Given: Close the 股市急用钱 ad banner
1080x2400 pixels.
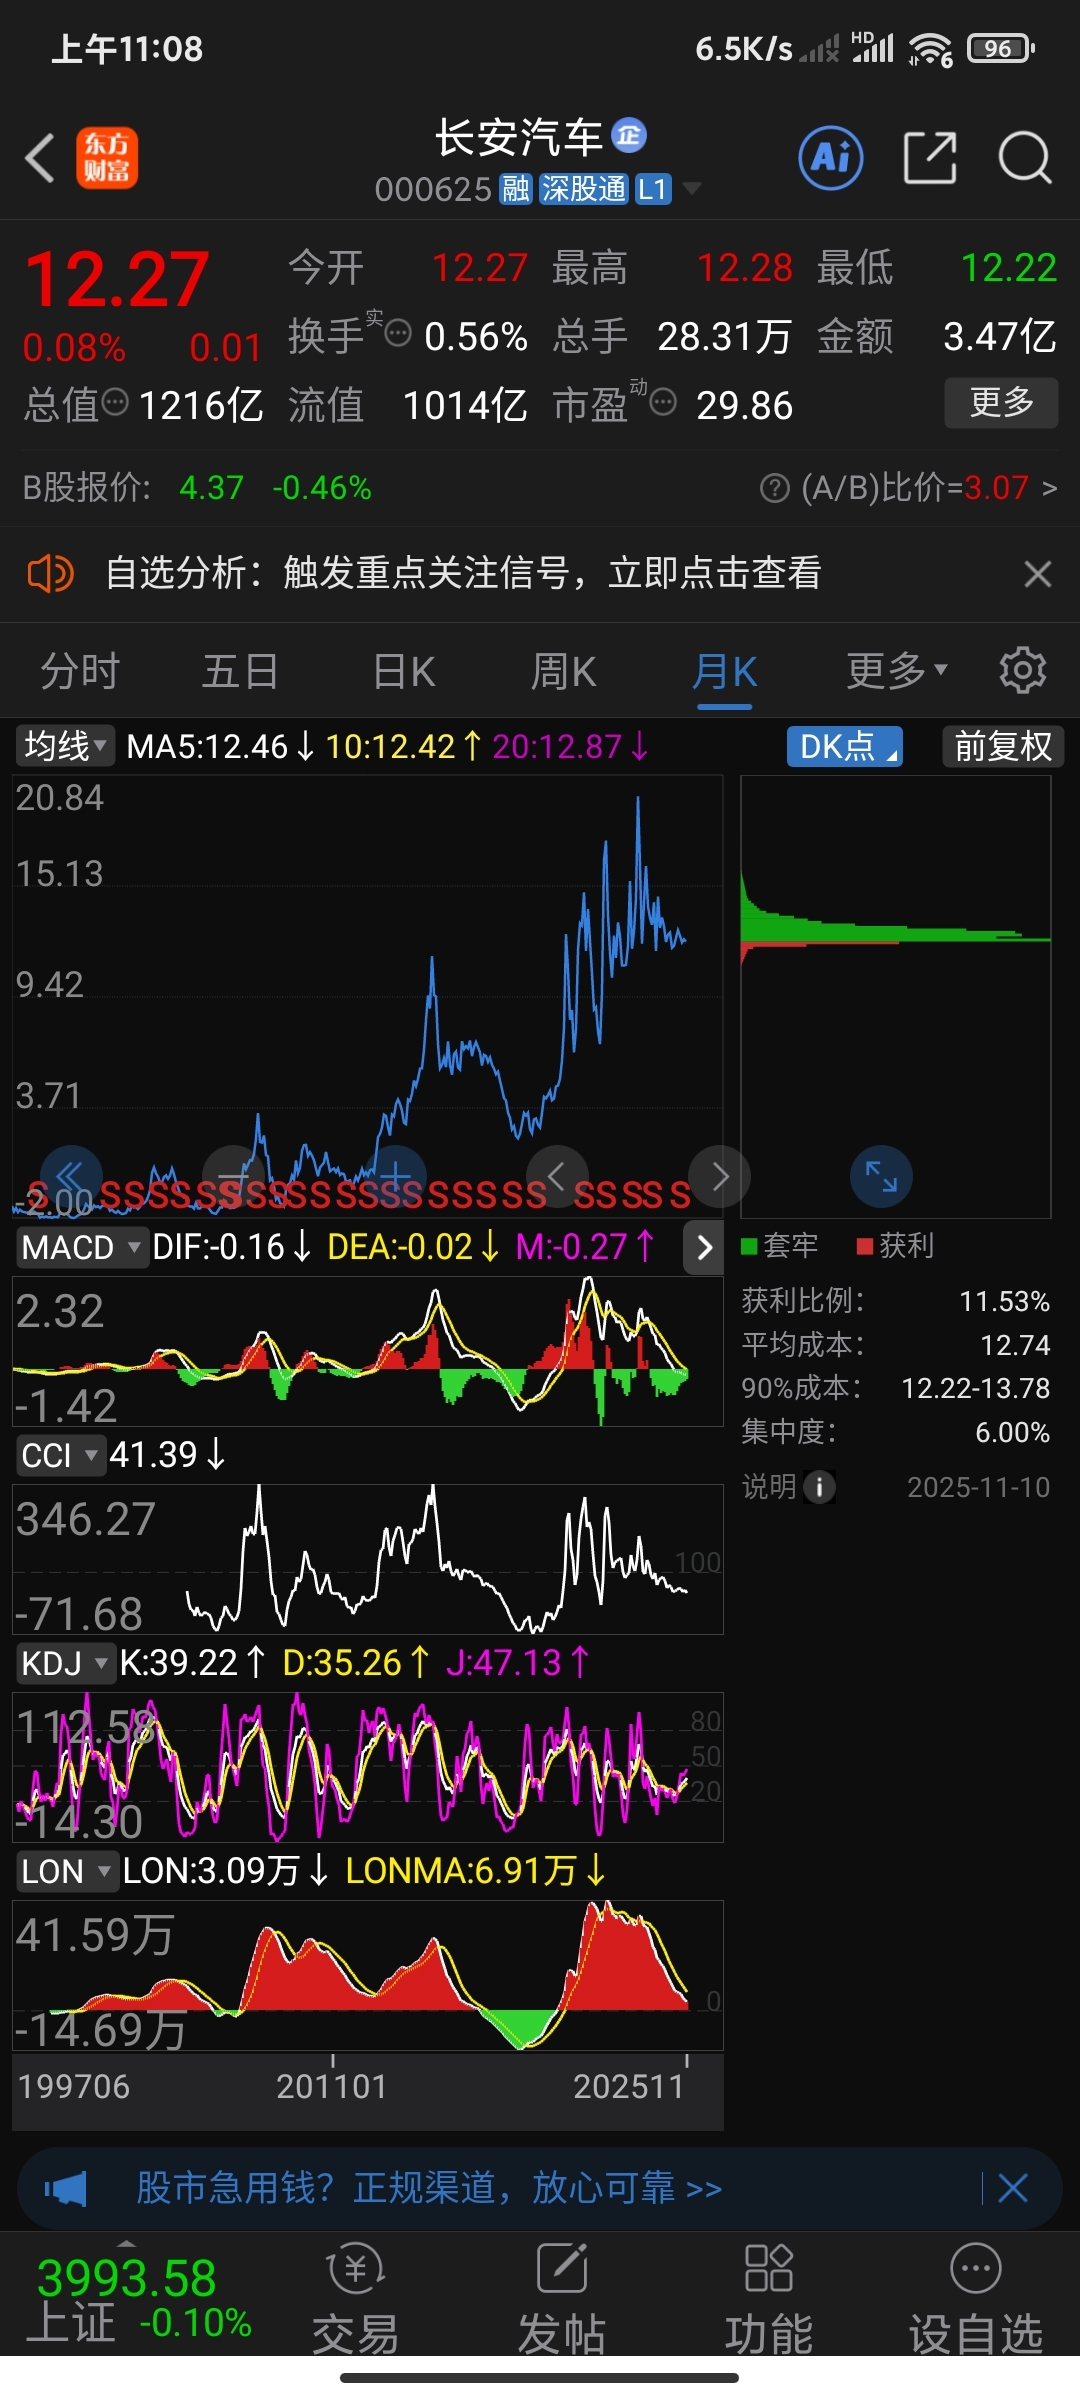Looking at the screenshot, I should [1013, 2189].
